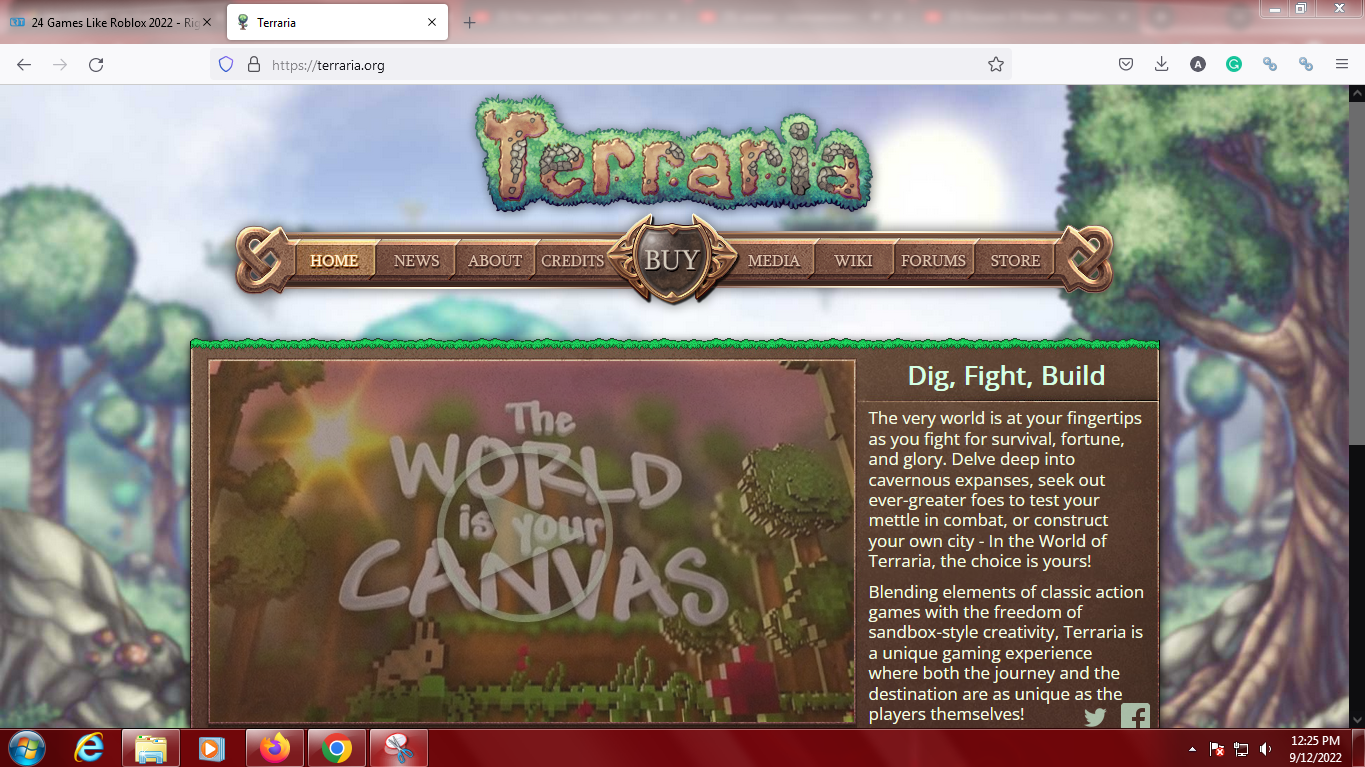Close the 24 Games Like Roblox tab

207,22
